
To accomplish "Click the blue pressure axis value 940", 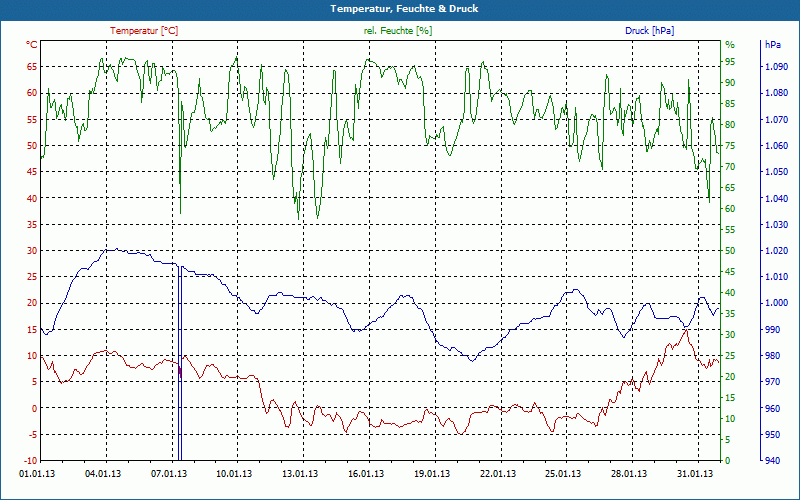I will pos(772,461).
